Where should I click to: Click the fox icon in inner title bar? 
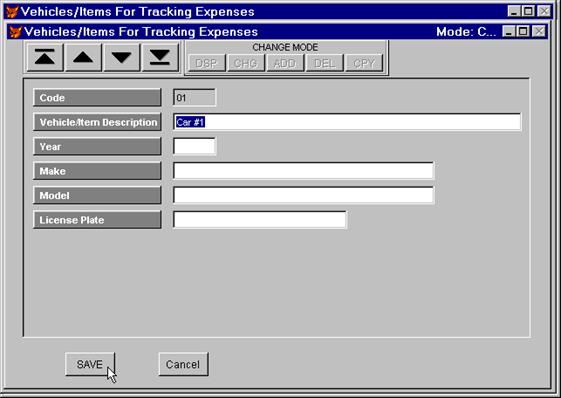coord(15,32)
